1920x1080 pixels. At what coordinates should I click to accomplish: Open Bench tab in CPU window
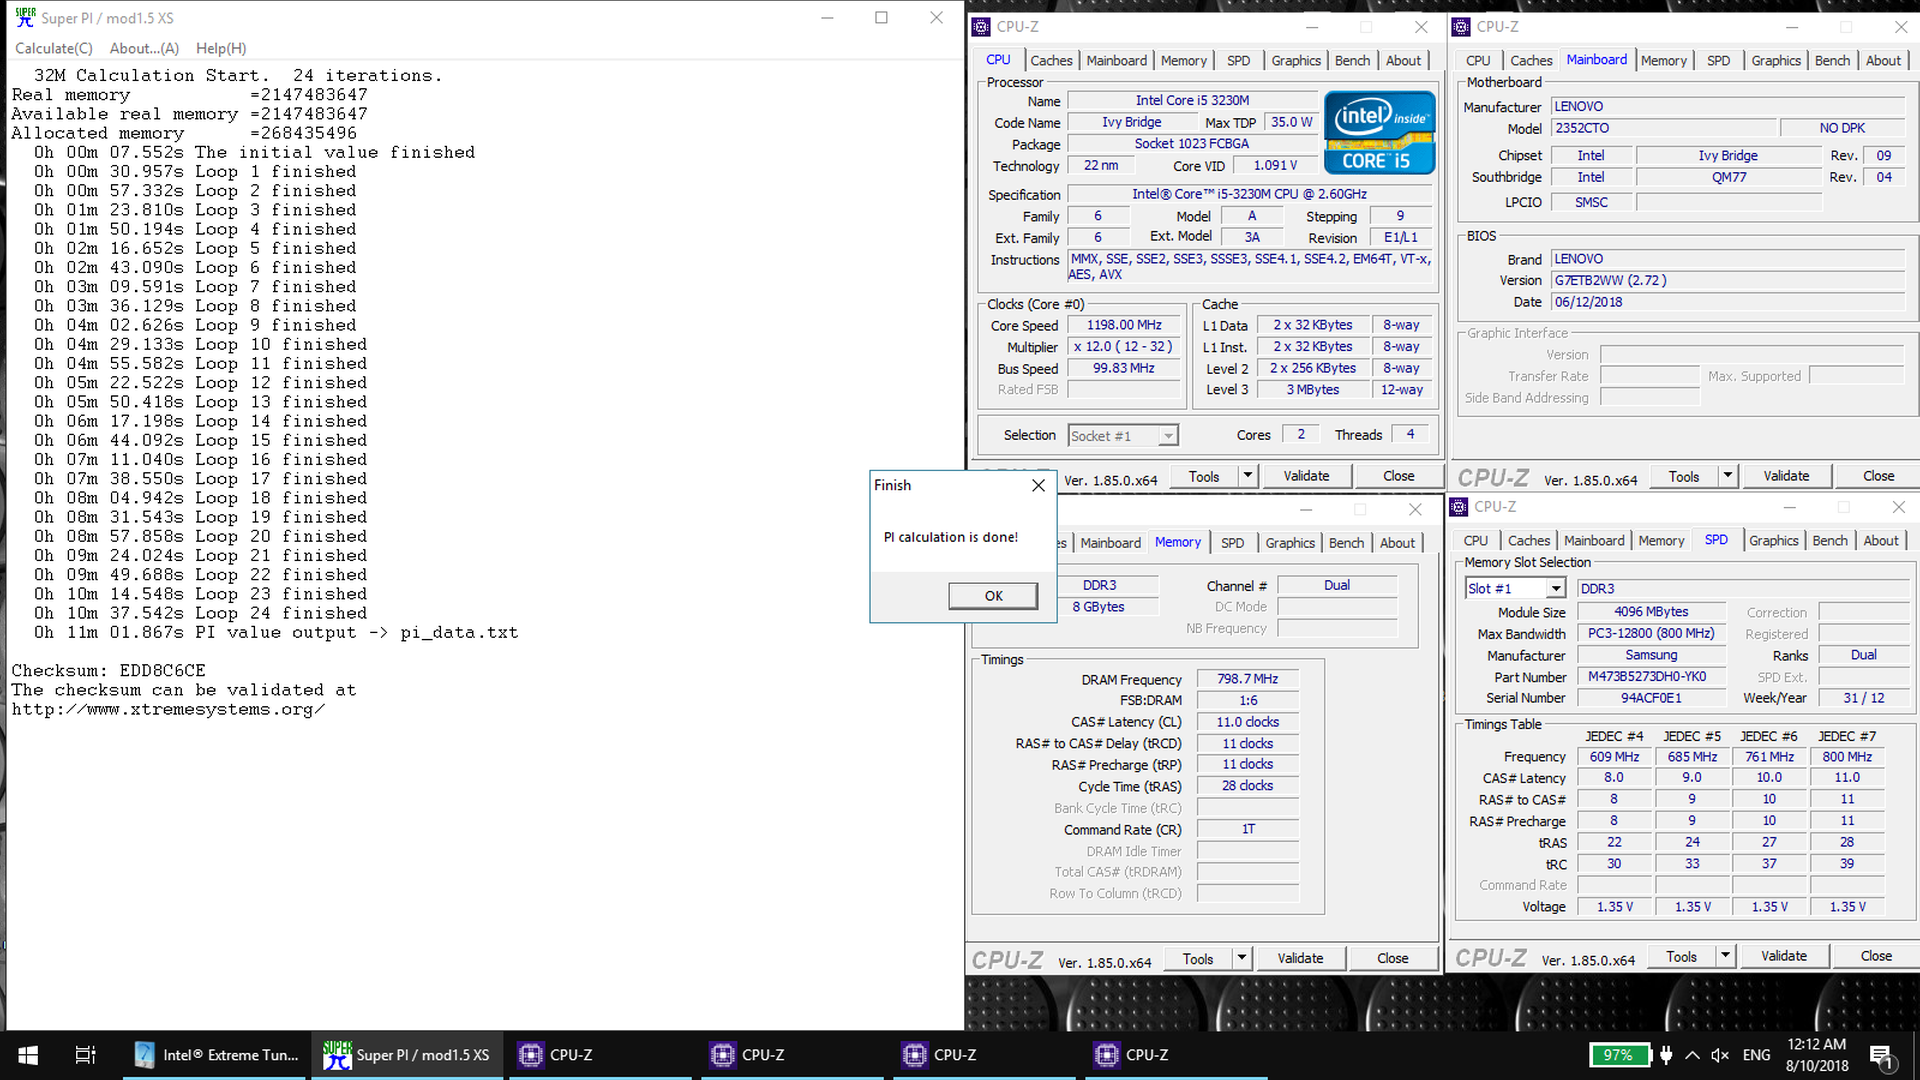pos(1352,61)
